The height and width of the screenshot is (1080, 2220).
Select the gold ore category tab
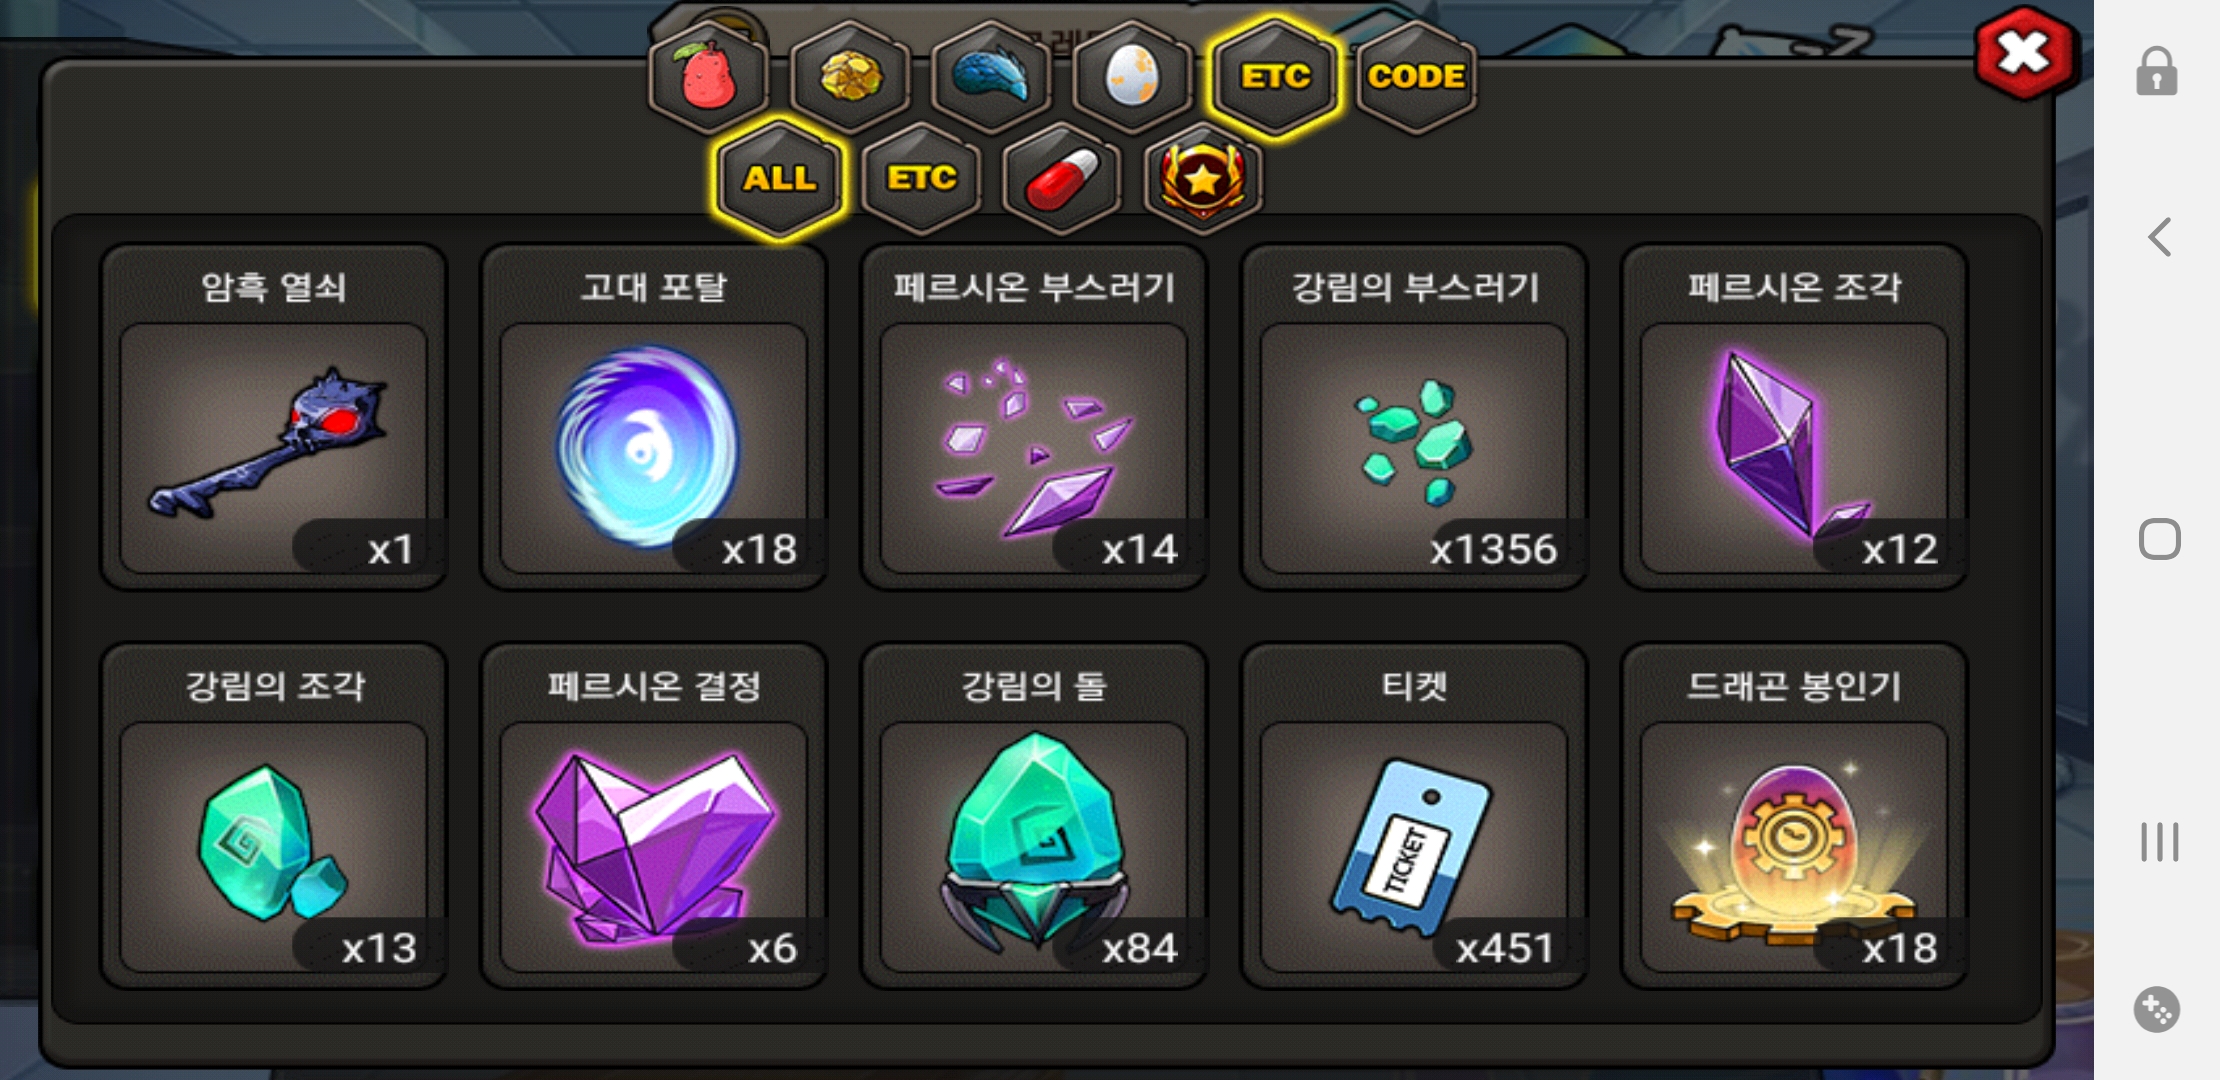coord(851,77)
